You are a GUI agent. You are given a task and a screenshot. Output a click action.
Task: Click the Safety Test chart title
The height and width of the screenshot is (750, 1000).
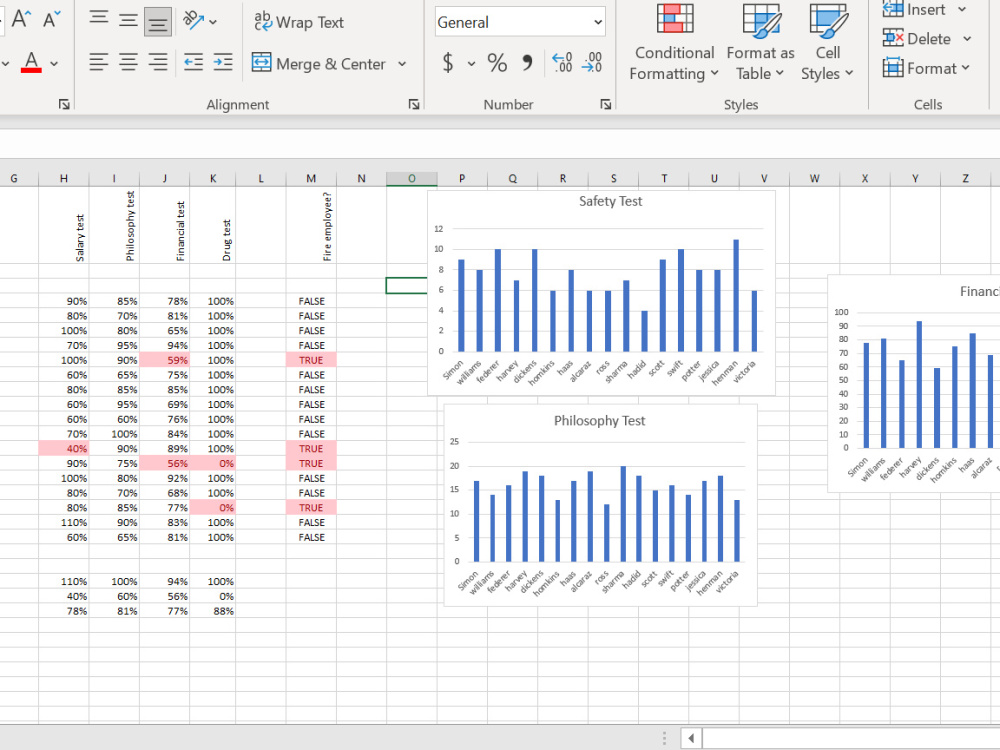pos(610,202)
